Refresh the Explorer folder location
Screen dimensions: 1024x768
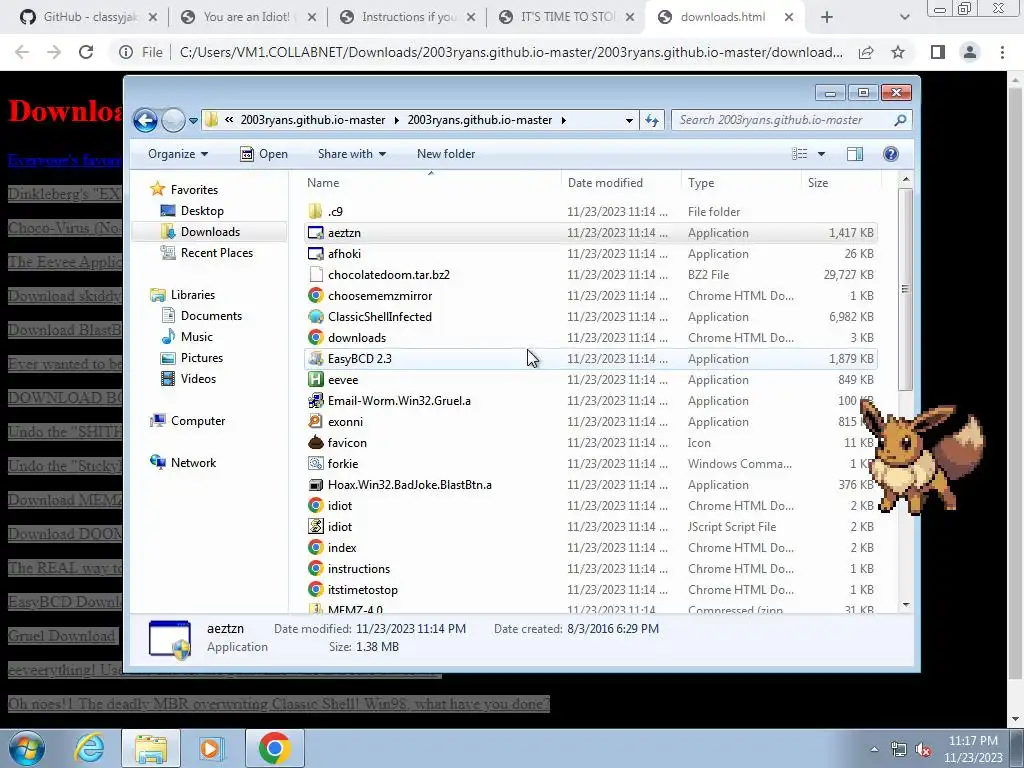pyautogui.click(x=652, y=120)
